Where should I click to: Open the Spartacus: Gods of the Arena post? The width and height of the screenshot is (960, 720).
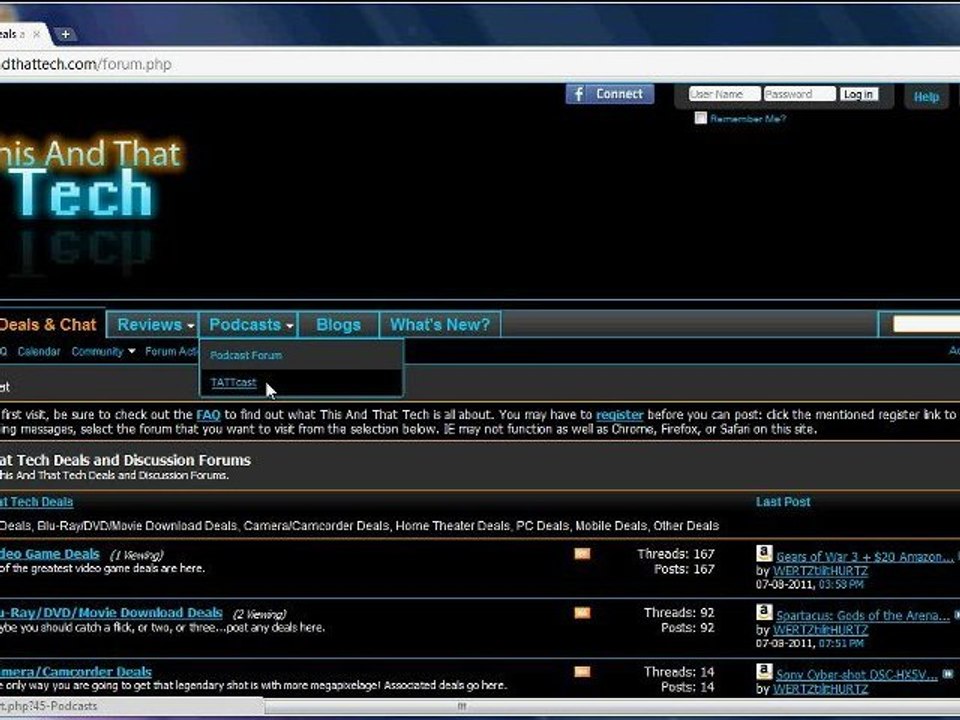pyautogui.click(x=863, y=615)
